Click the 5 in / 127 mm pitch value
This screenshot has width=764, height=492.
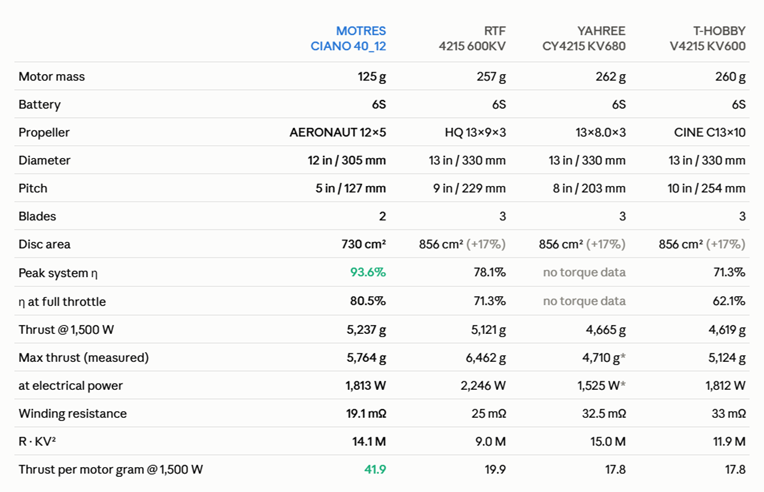(x=351, y=188)
